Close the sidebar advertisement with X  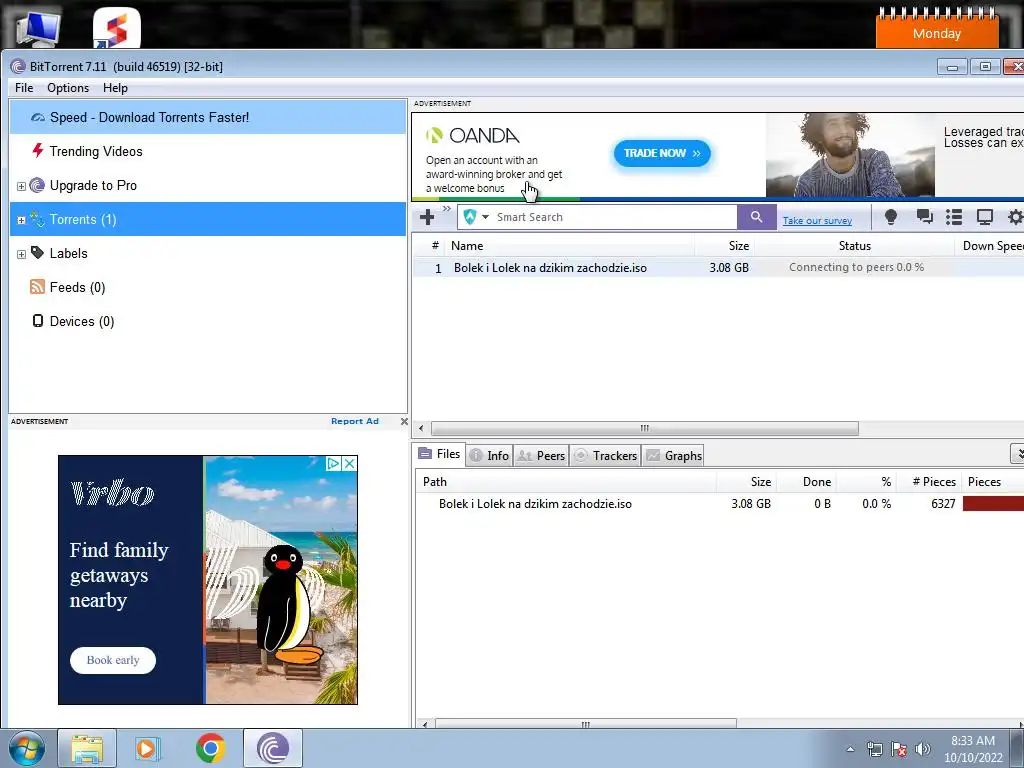[404, 421]
